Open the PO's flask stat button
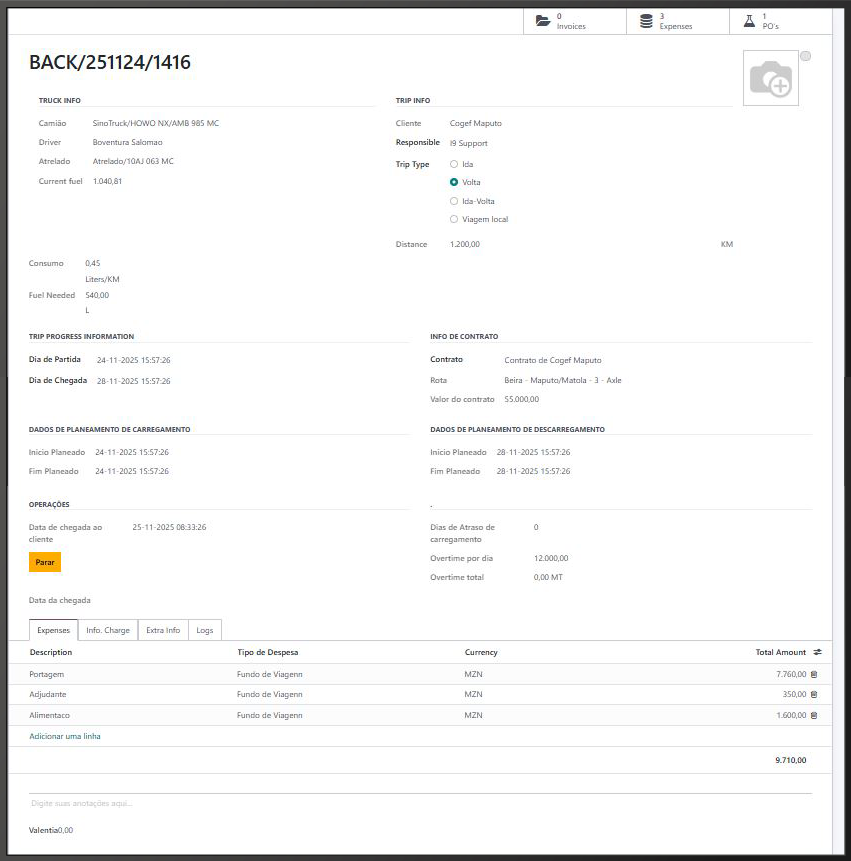Image resolution: width=851 pixels, height=861 pixels. tap(781, 21)
